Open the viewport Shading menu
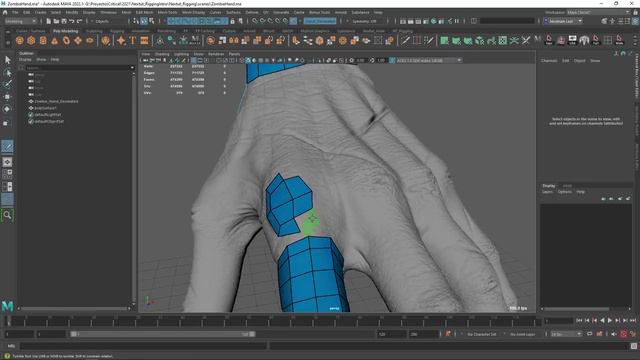 162,54
